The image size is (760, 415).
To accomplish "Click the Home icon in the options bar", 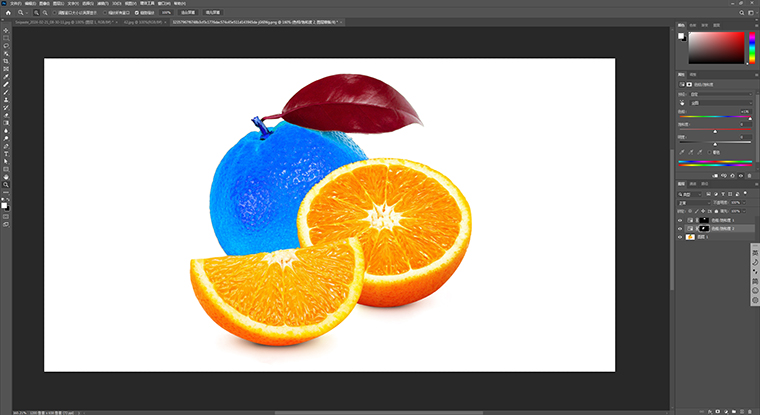I will 7,12.
